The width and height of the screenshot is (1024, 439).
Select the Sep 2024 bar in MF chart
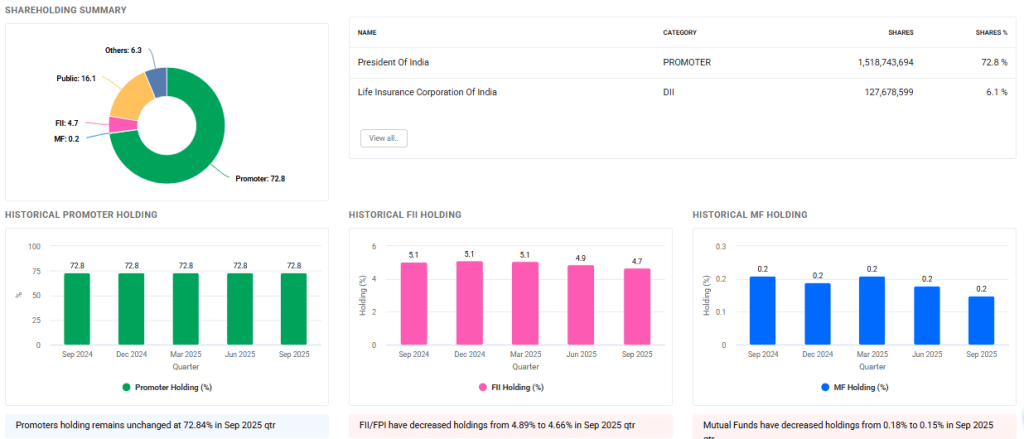(x=762, y=310)
